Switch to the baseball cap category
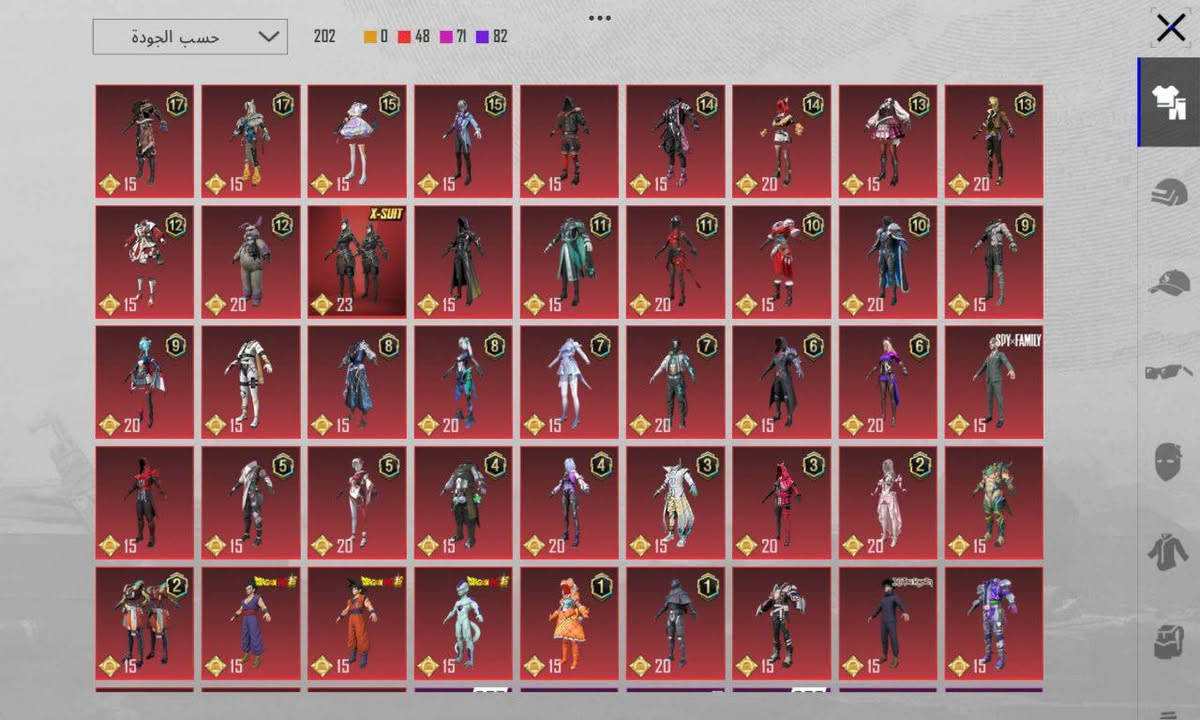 pyautogui.click(x=1169, y=283)
